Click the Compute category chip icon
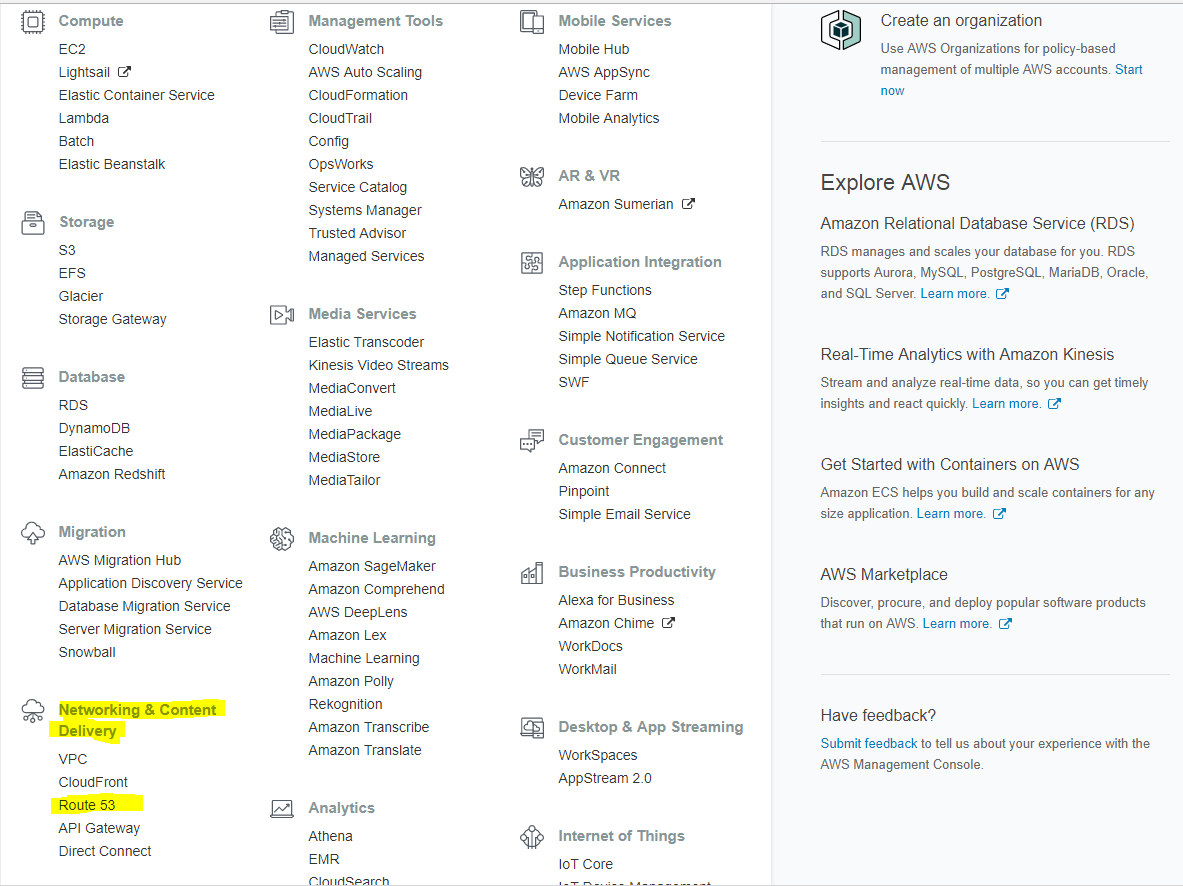This screenshot has width=1183, height=886. tap(32, 22)
